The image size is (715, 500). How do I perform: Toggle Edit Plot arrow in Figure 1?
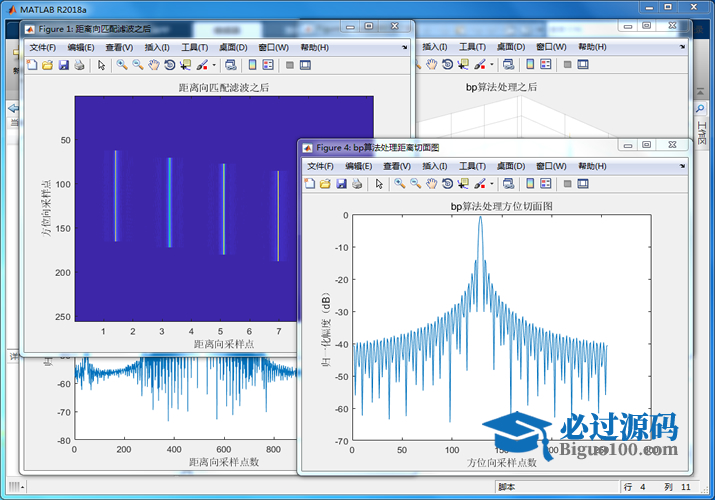[100, 65]
